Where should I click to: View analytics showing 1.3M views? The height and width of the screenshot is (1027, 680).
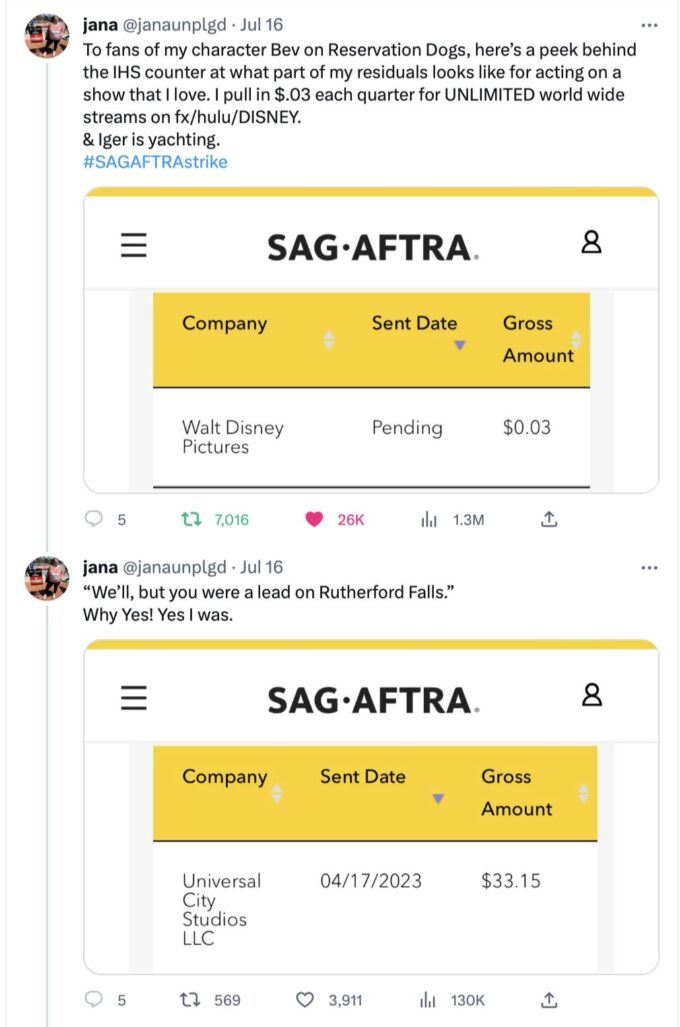[428, 520]
